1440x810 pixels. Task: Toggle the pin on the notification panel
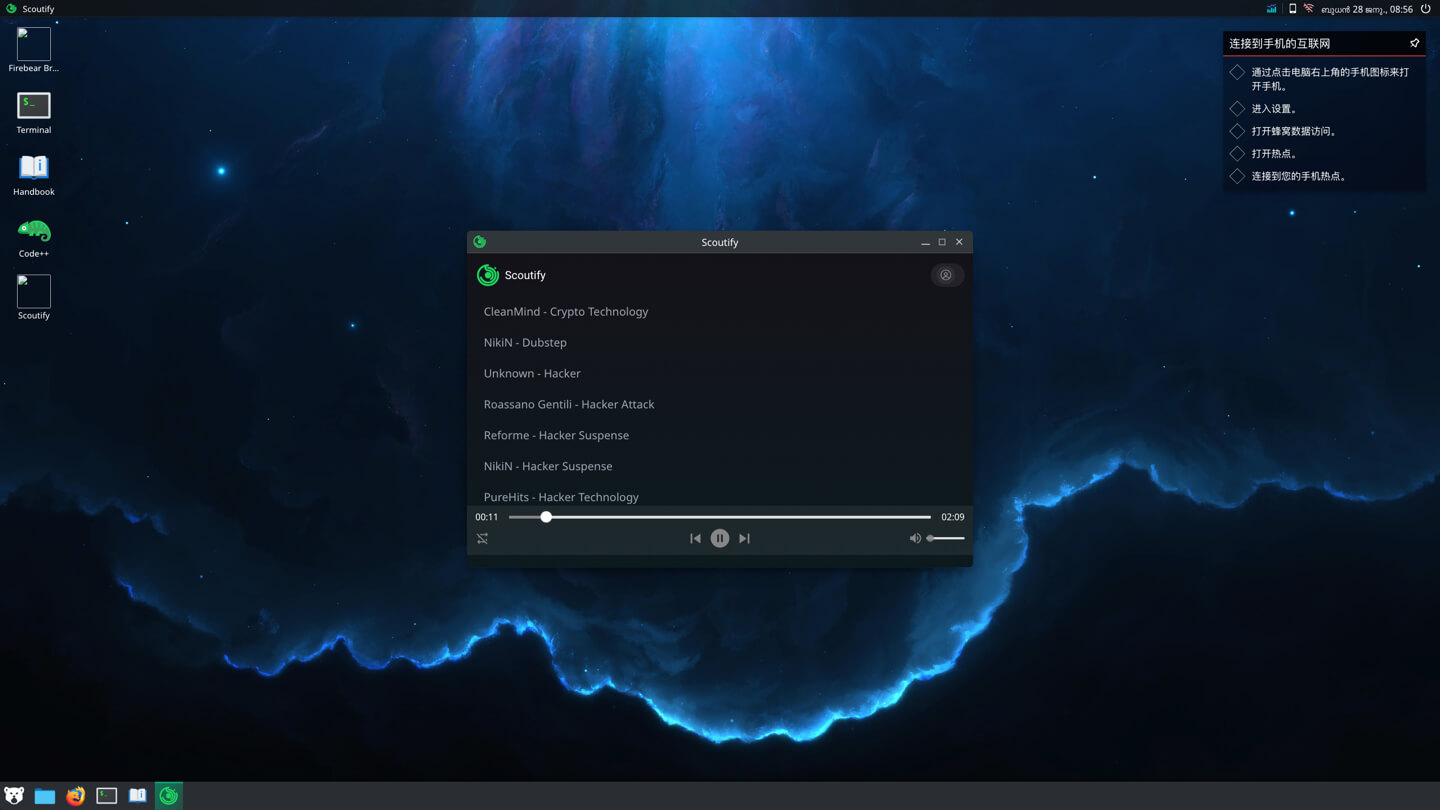tap(1414, 43)
